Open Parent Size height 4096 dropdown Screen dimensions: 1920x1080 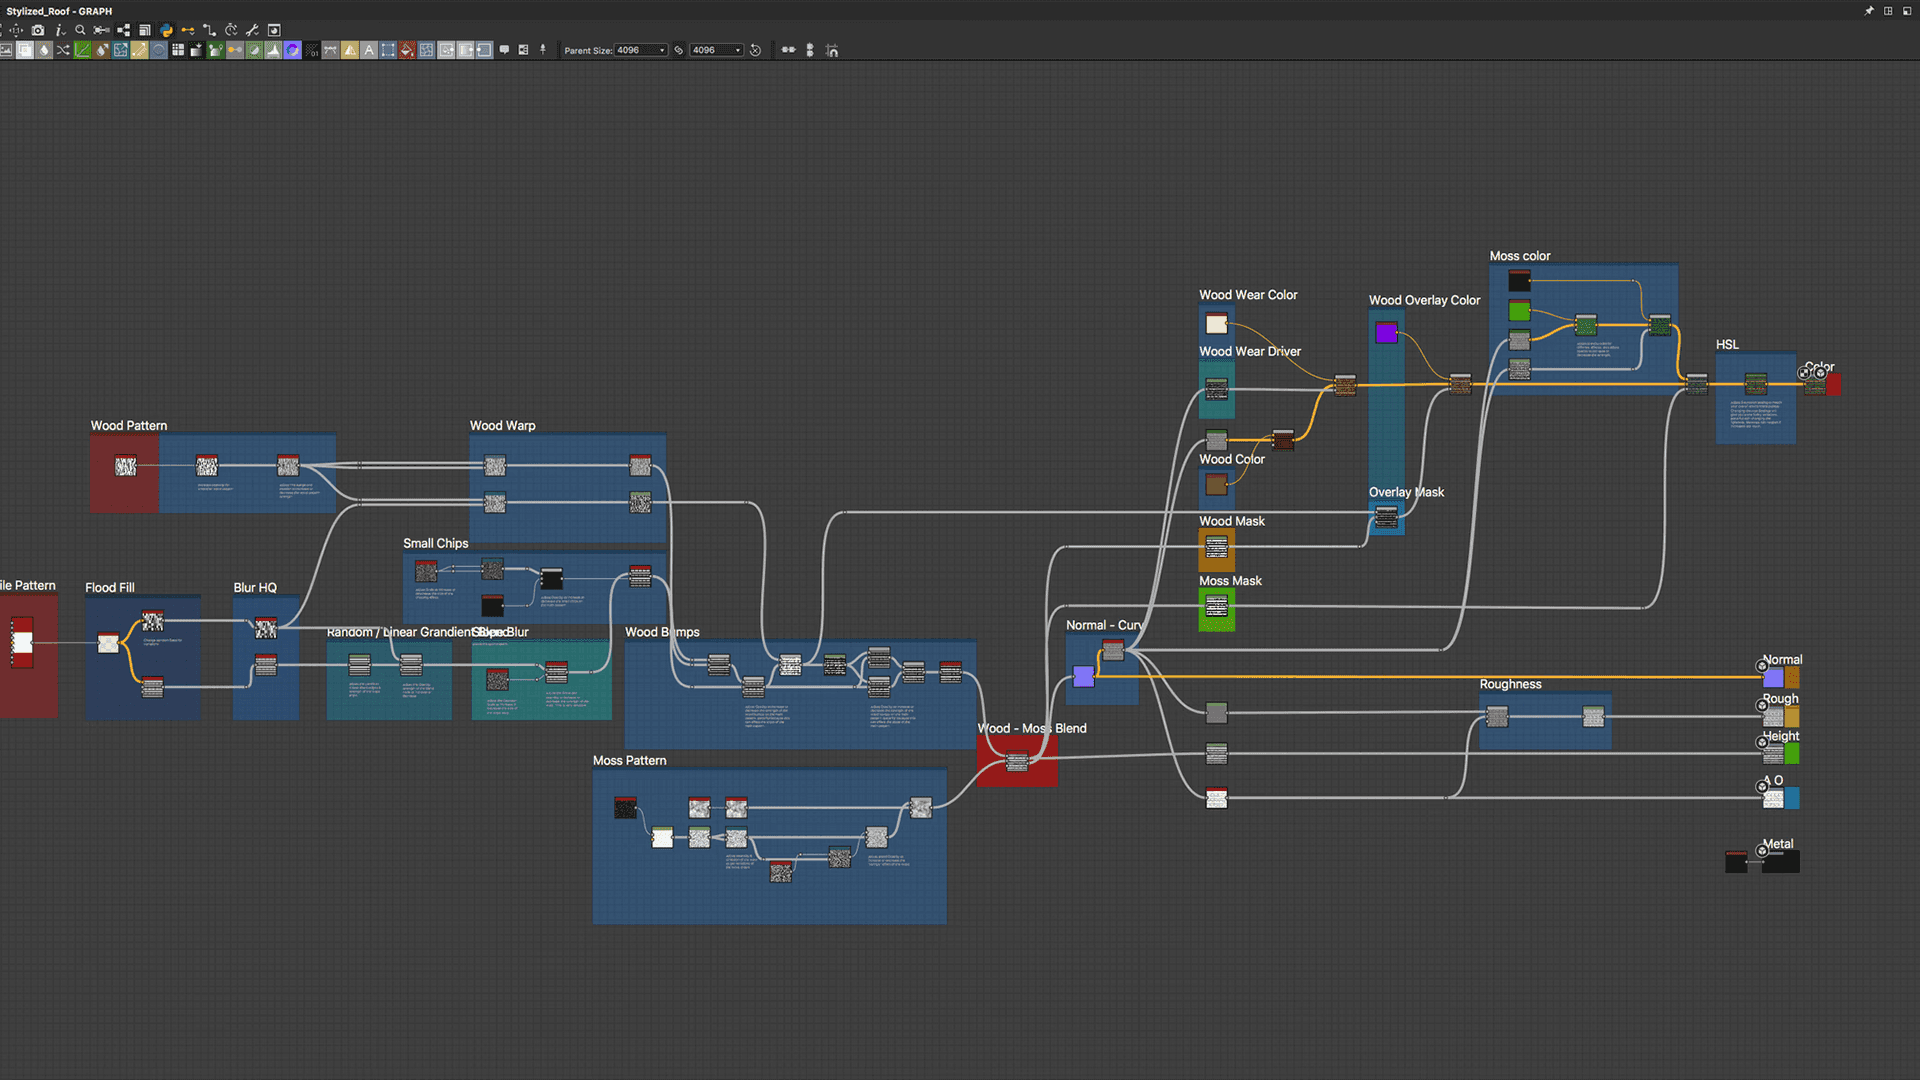click(738, 50)
